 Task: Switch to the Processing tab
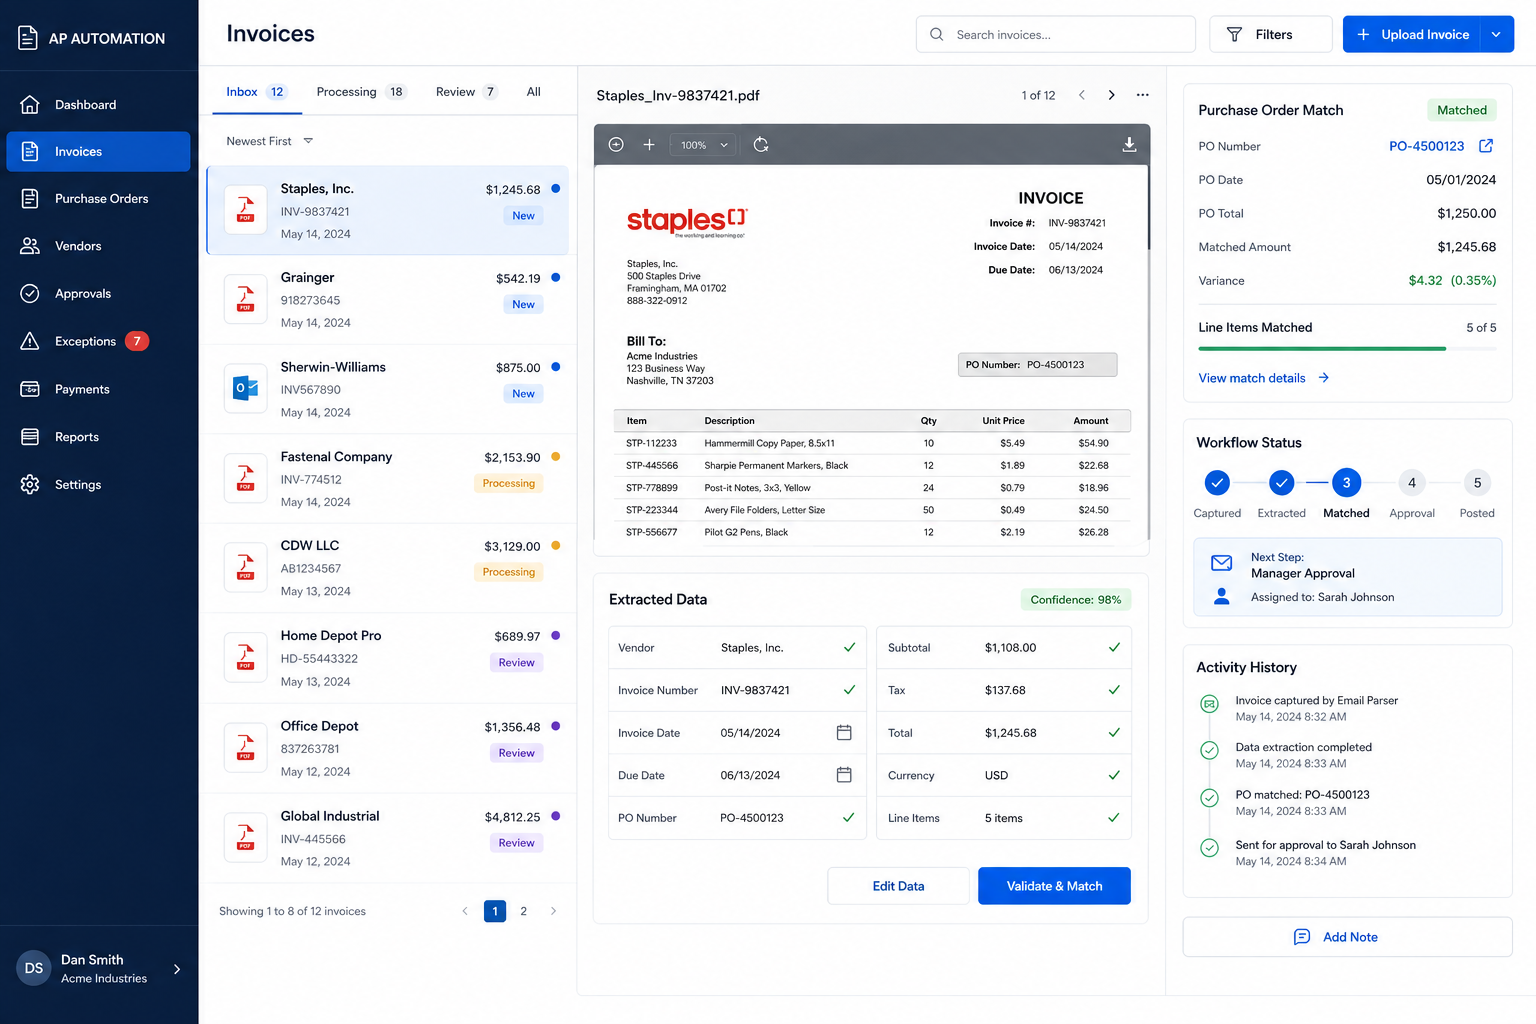pos(360,92)
